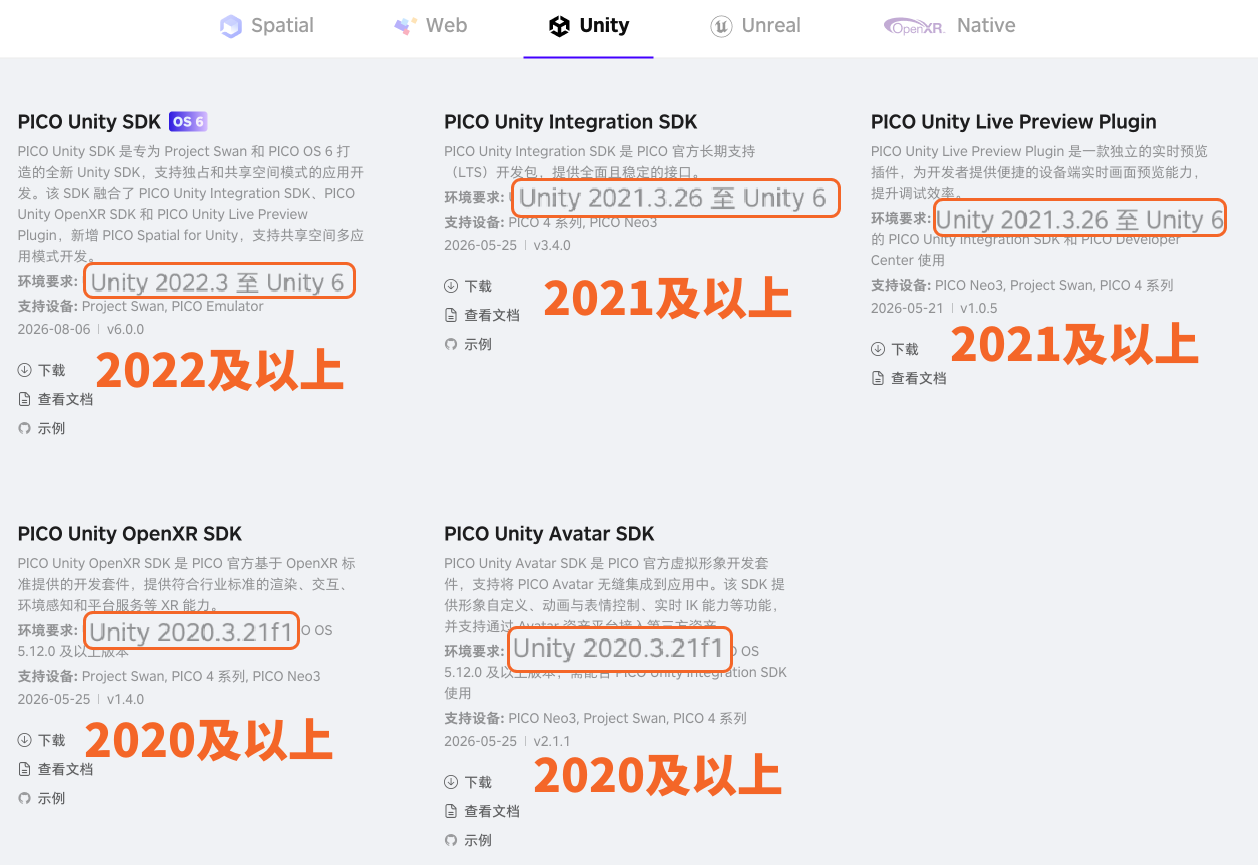The width and height of the screenshot is (1258, 865).
Task: Click version text v6.0.0
Action: 125,329
